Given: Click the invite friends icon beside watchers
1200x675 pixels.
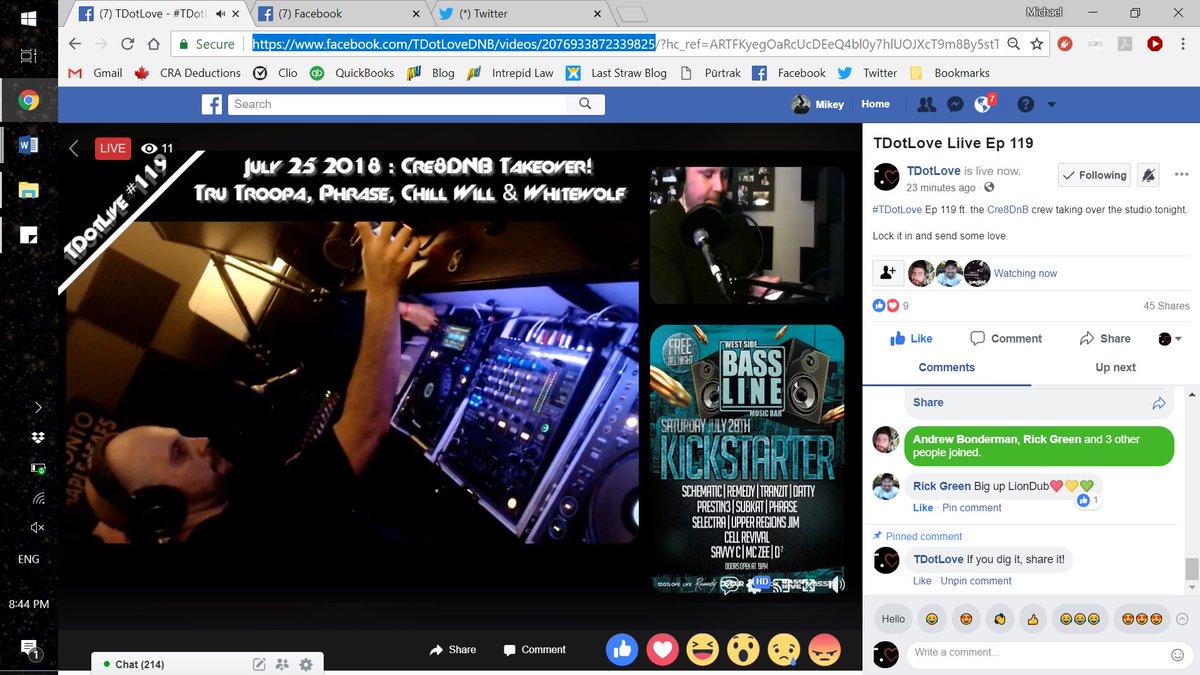Looking at the screenshot, I should pyautogui.click(x=887, y=272).
